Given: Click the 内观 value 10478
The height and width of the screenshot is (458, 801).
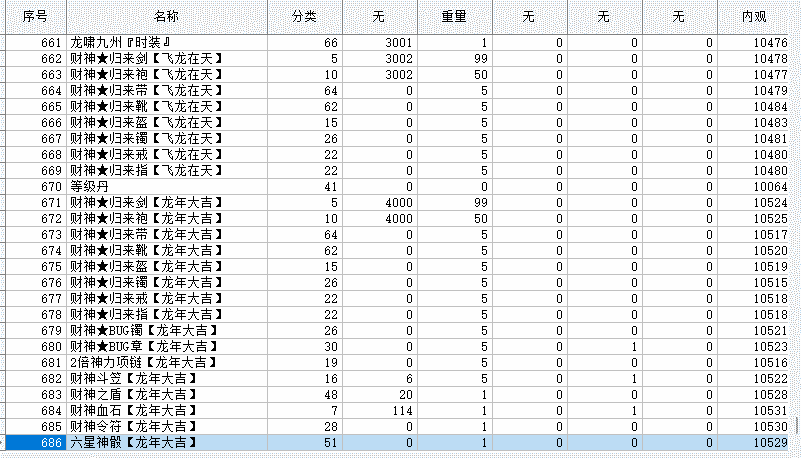Looking at the screenshot, I should [x=755, y=59].
